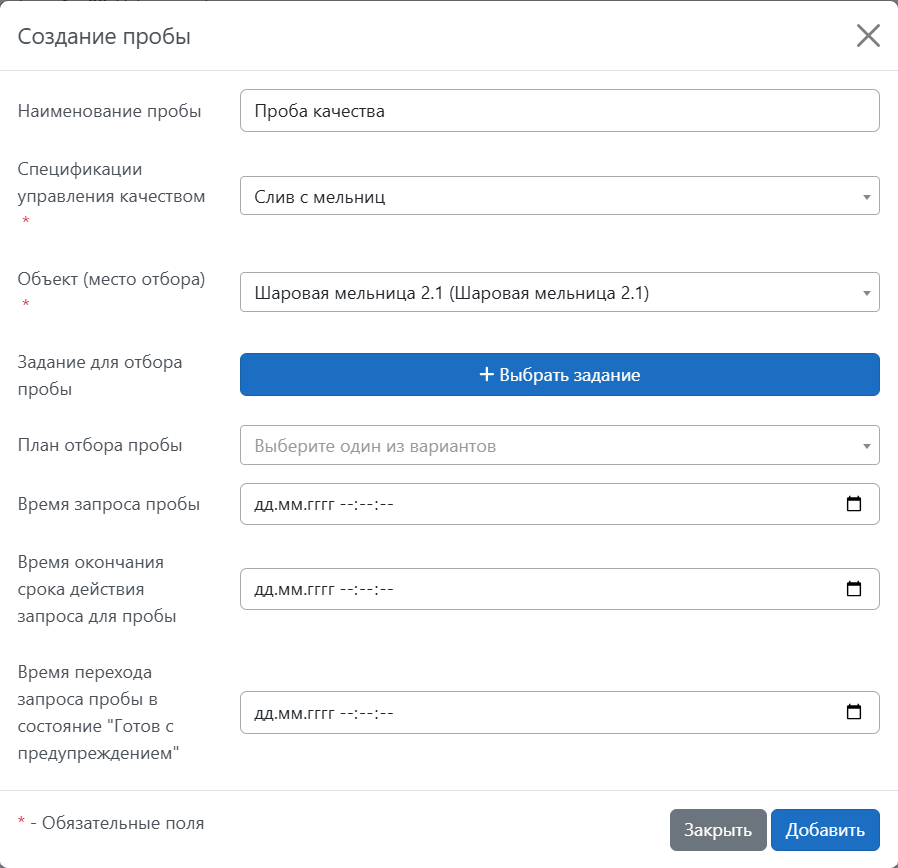898x868 pixels.
Task: Select the "Слив с мельниц" value
Action: pyautogui.click(x=320, y=197)
